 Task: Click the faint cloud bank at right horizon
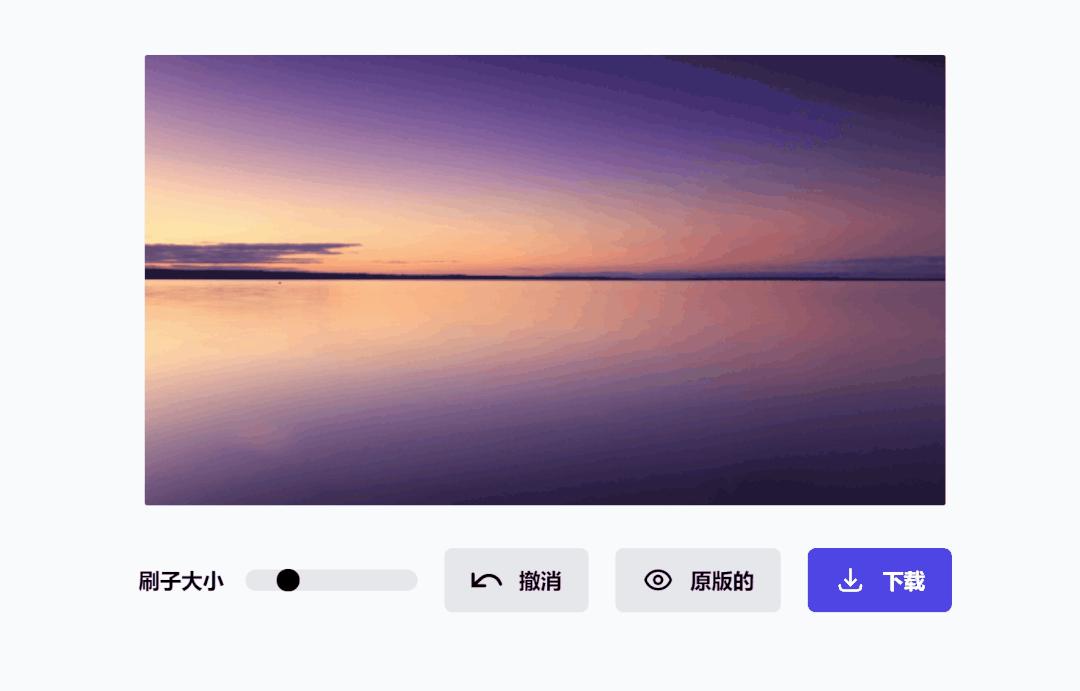pyautogui.click(x=875, y=266)
